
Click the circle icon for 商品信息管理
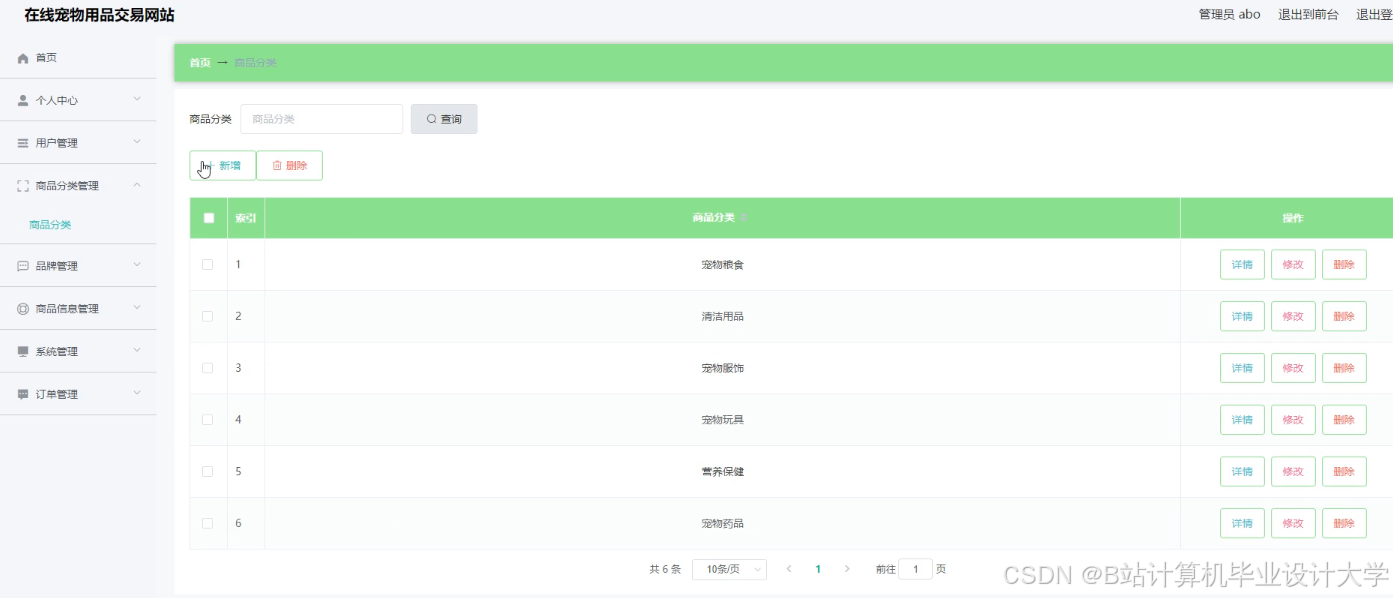[x=23, y=309]
